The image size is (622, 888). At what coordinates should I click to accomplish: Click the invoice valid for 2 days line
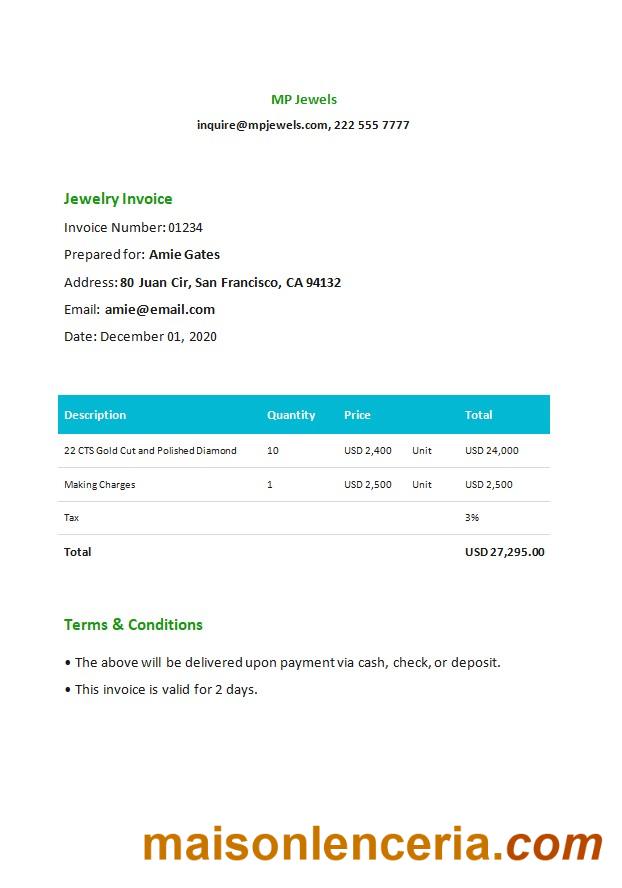point(166,689)
